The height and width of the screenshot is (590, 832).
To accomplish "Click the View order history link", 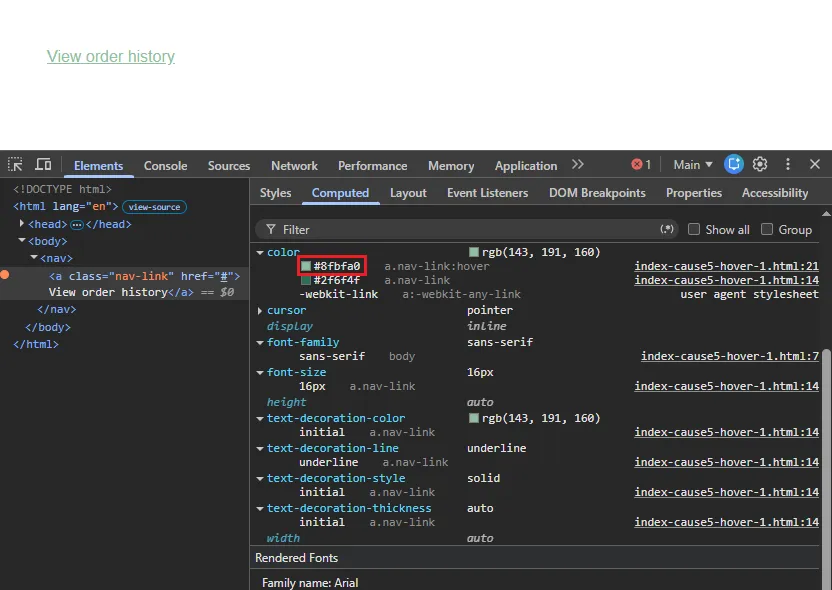I will point(110,56).
